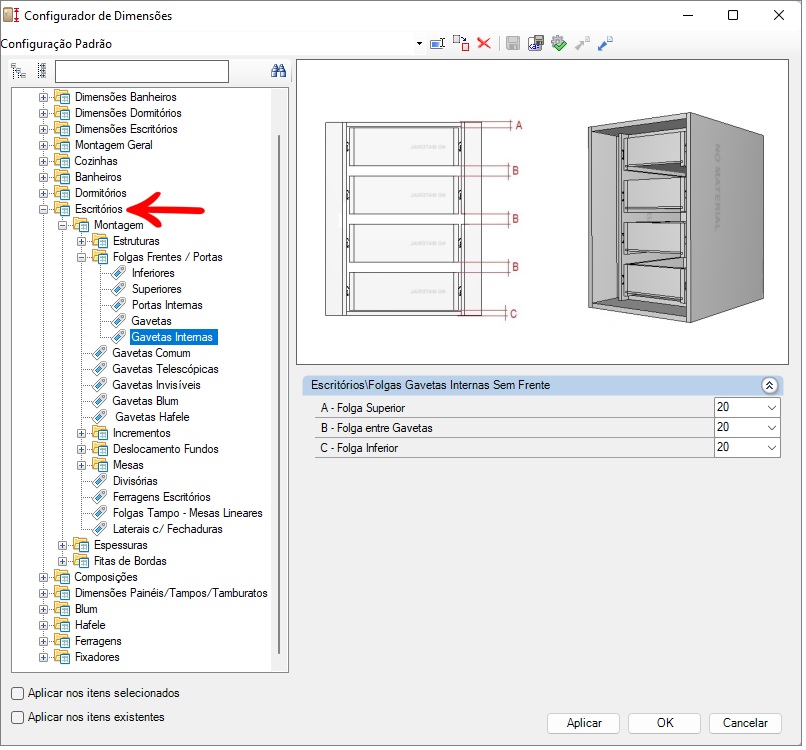Select the Gavetas item under Folgas Frentes
Image resolution: width=806 pixels, height=750 pixels.
[151, 321]
